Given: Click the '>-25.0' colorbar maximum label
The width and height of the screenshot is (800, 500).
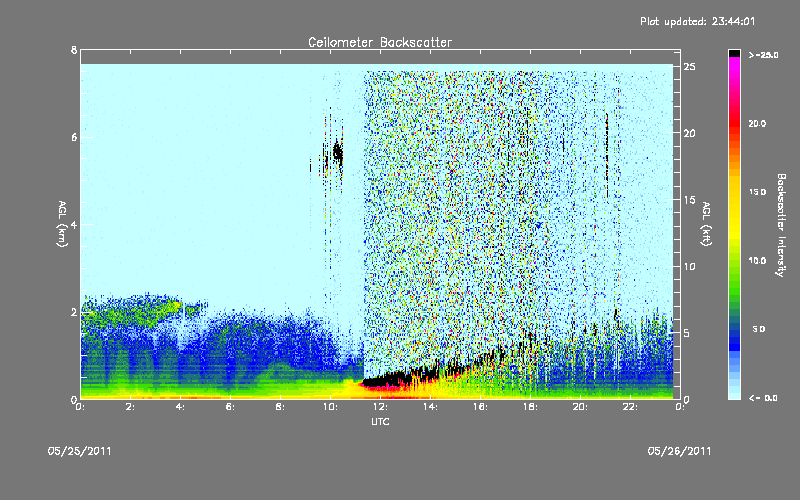Looking at the screenshot, I should tap(763, 55).
